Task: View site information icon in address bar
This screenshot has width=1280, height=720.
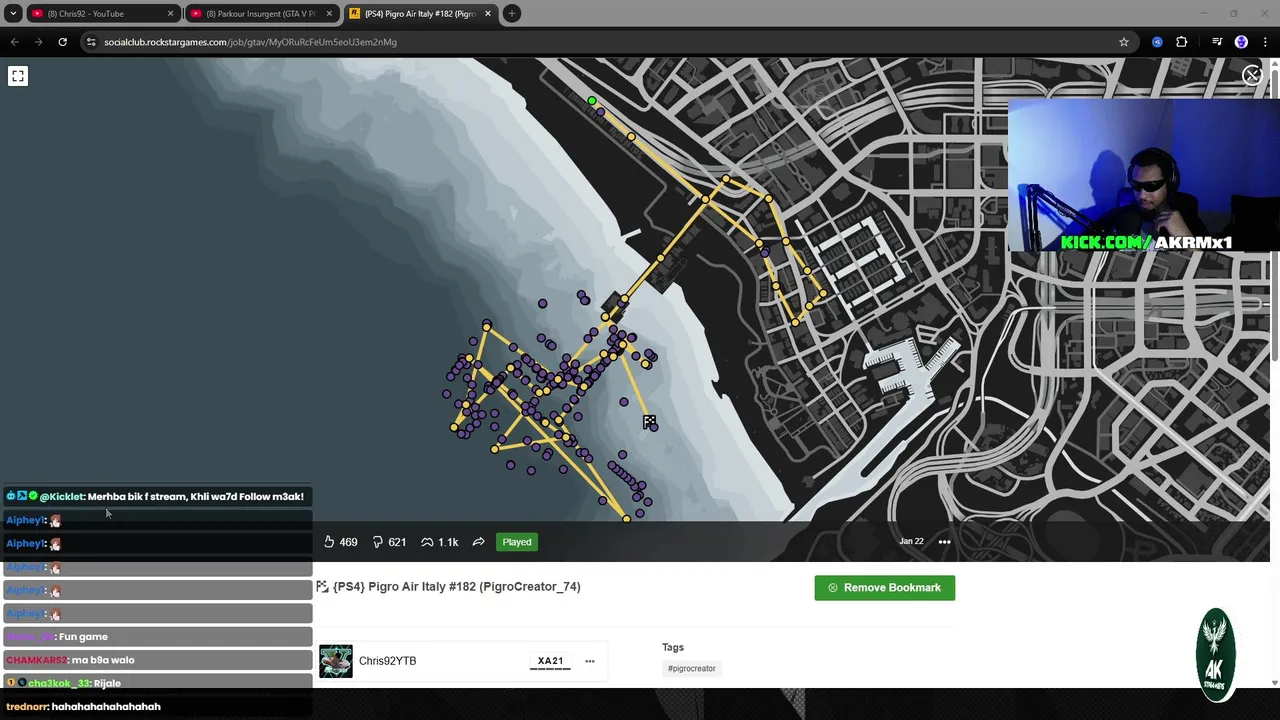Action: [91, 42]
